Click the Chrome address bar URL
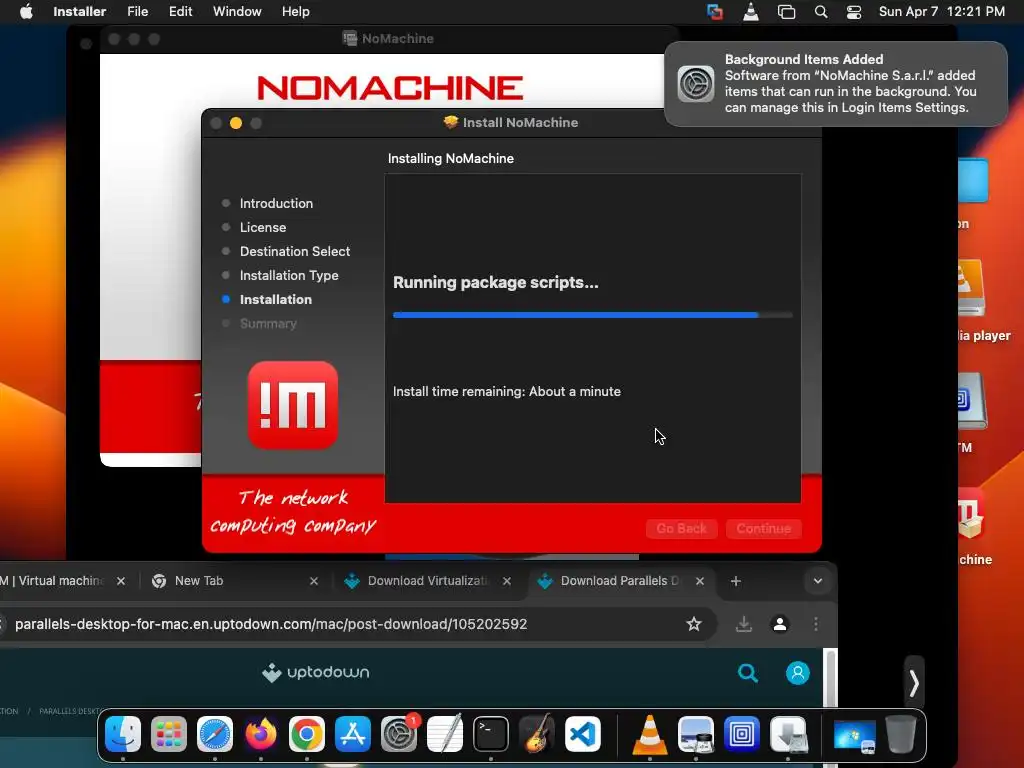 point(271,624)
